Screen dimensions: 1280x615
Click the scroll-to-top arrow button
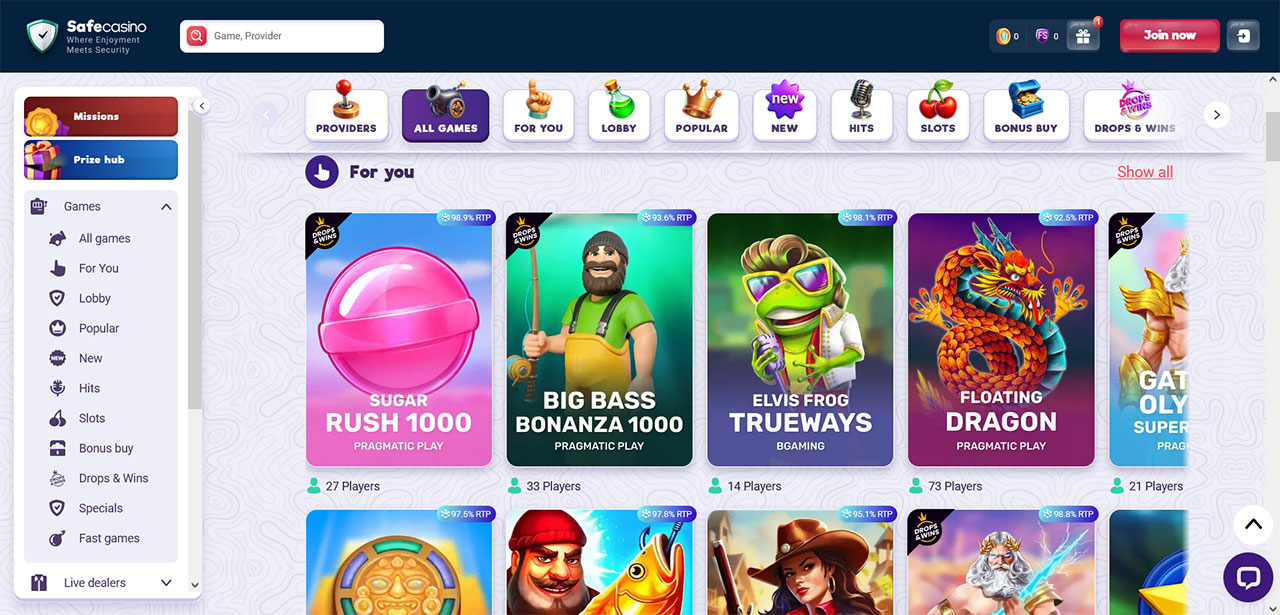click(x=1252, y=524)
